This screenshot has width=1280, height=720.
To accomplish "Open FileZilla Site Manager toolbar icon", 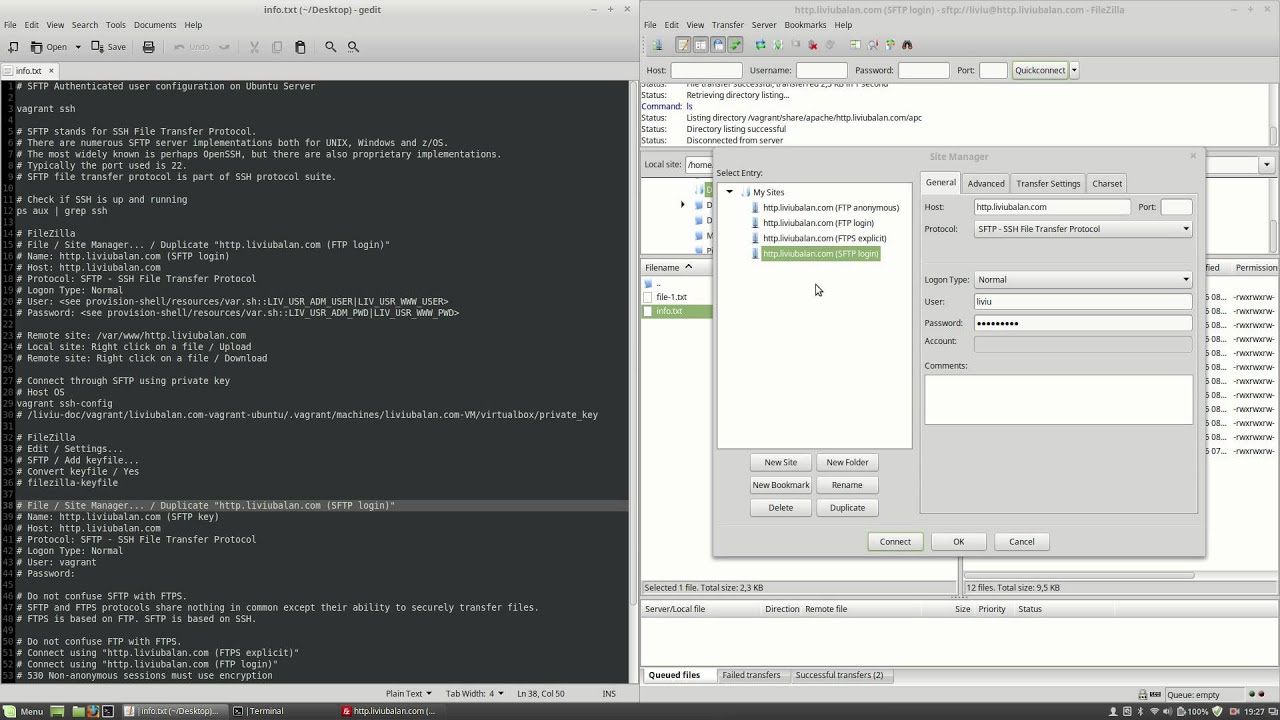I will click(657, 45).
